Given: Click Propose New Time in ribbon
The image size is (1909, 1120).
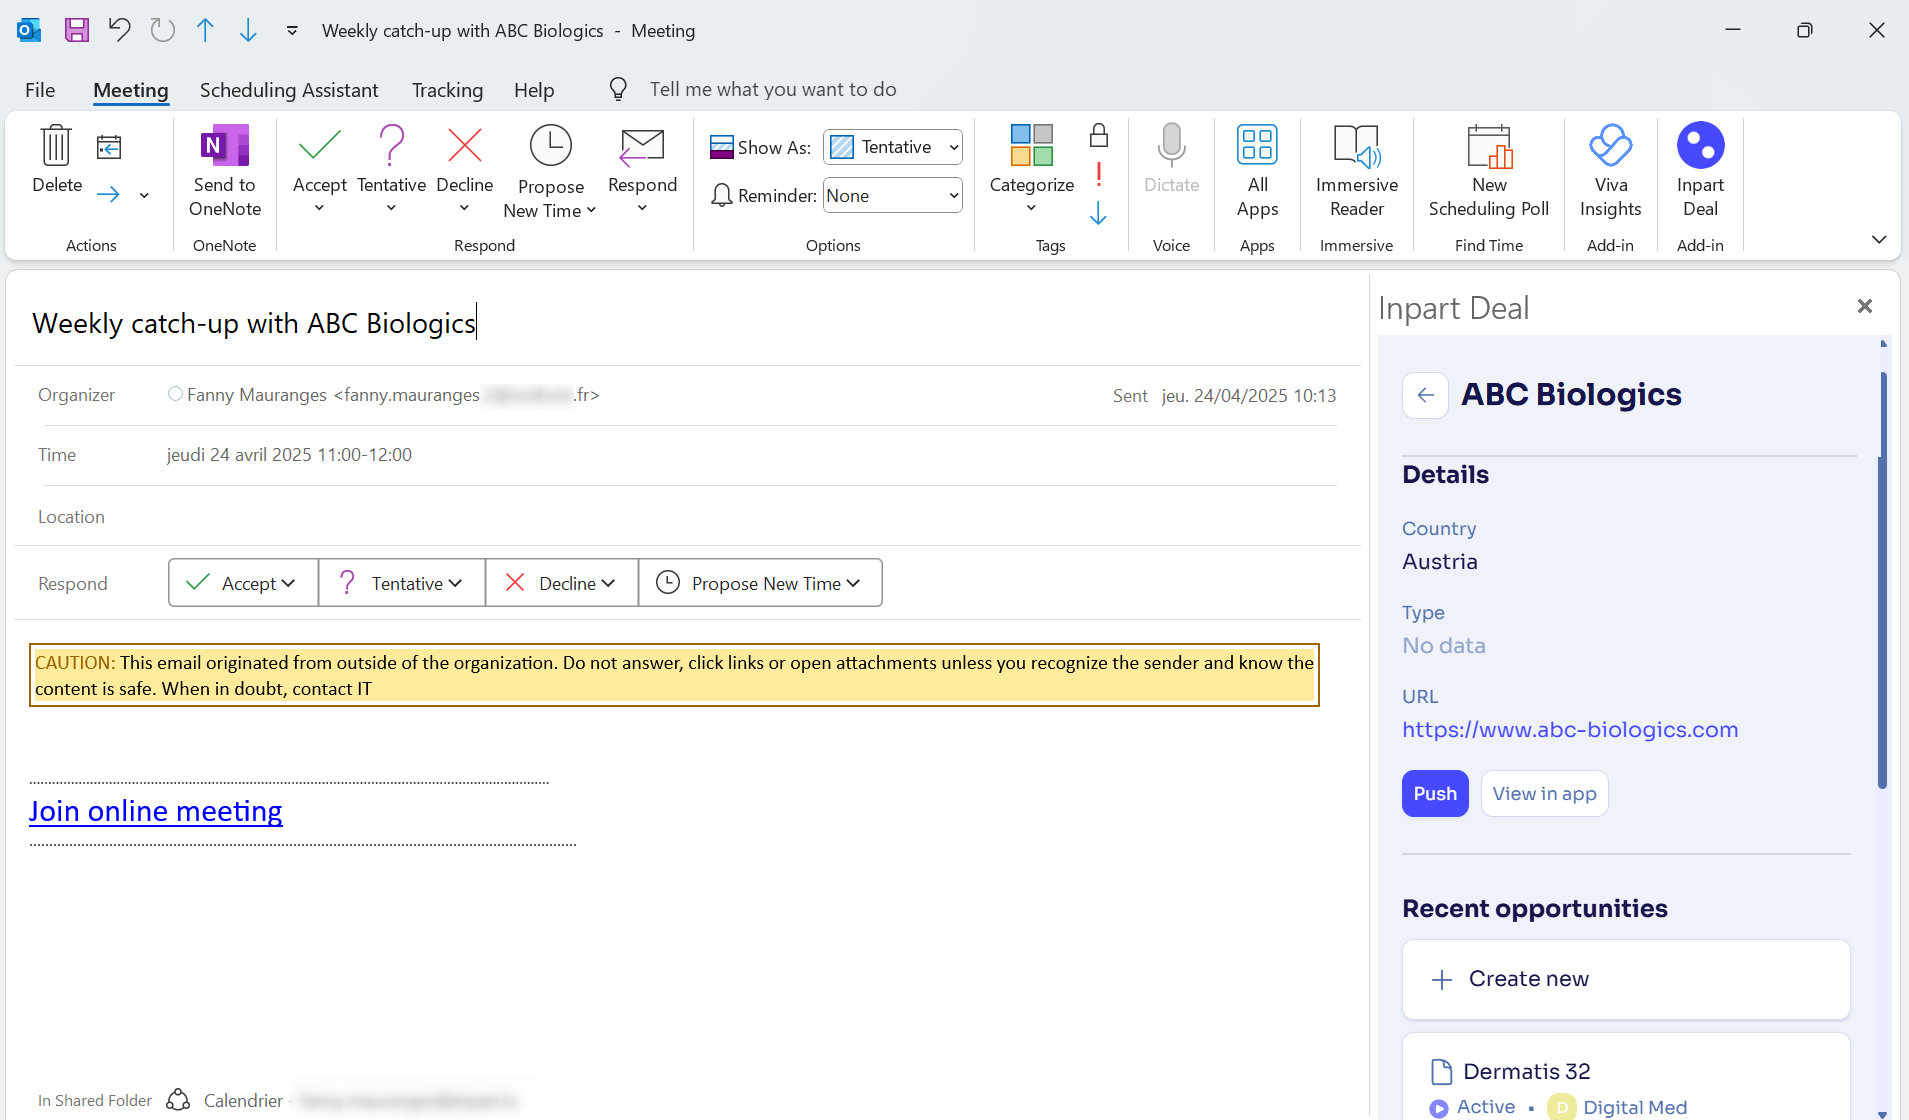Looking at the screenshot, I should [x=550, y=171].
